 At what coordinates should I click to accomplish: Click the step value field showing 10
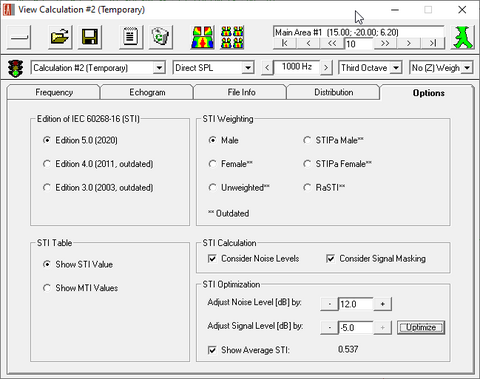[358, 44]
